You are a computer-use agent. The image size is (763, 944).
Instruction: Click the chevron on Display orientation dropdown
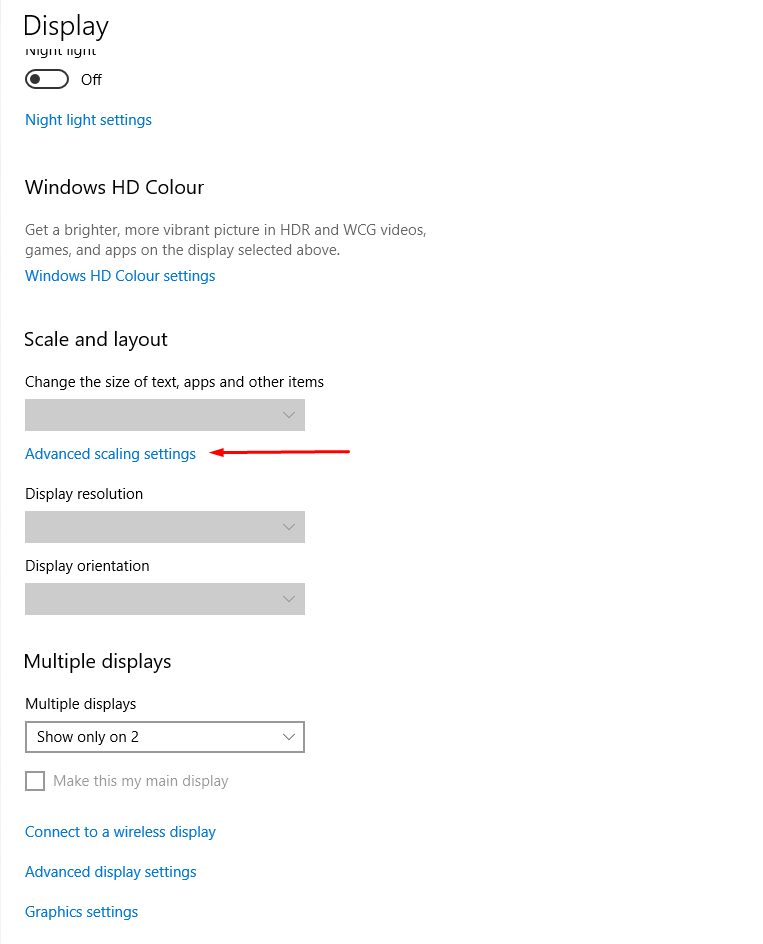pyautogui.click(x=289, y=599)
